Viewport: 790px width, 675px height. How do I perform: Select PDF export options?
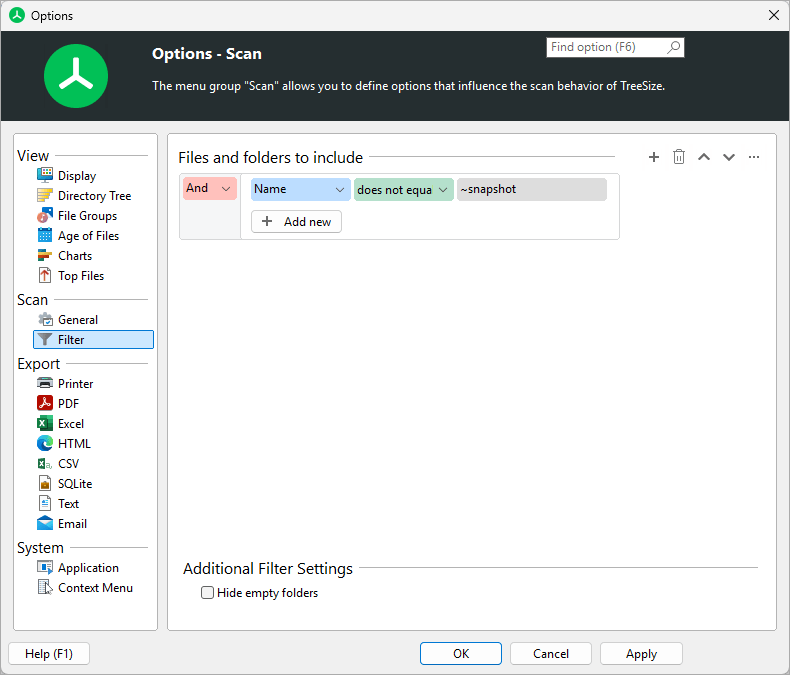(x=68, y=404)
